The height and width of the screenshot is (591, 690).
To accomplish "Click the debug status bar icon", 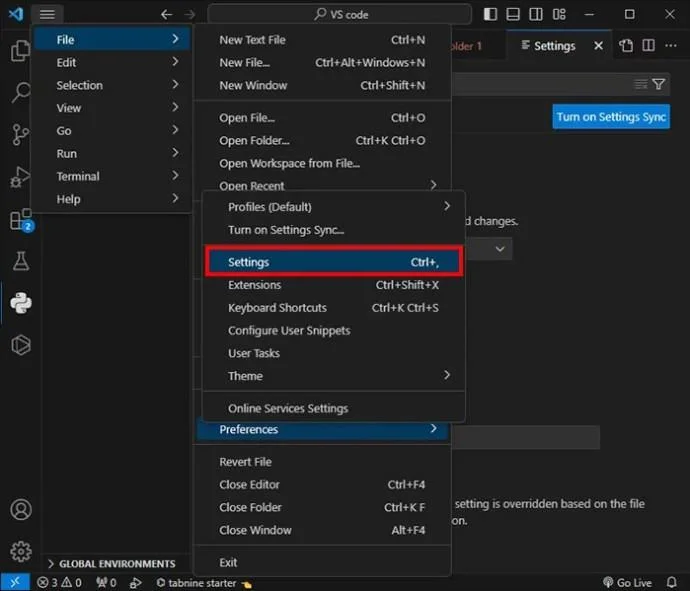I will tap(136, 583).
